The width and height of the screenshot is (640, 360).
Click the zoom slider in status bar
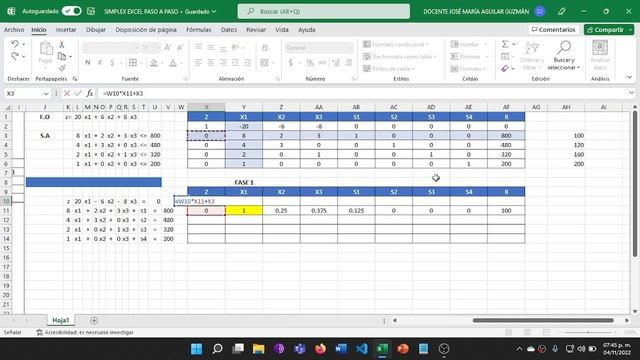(x=588, y=333)
